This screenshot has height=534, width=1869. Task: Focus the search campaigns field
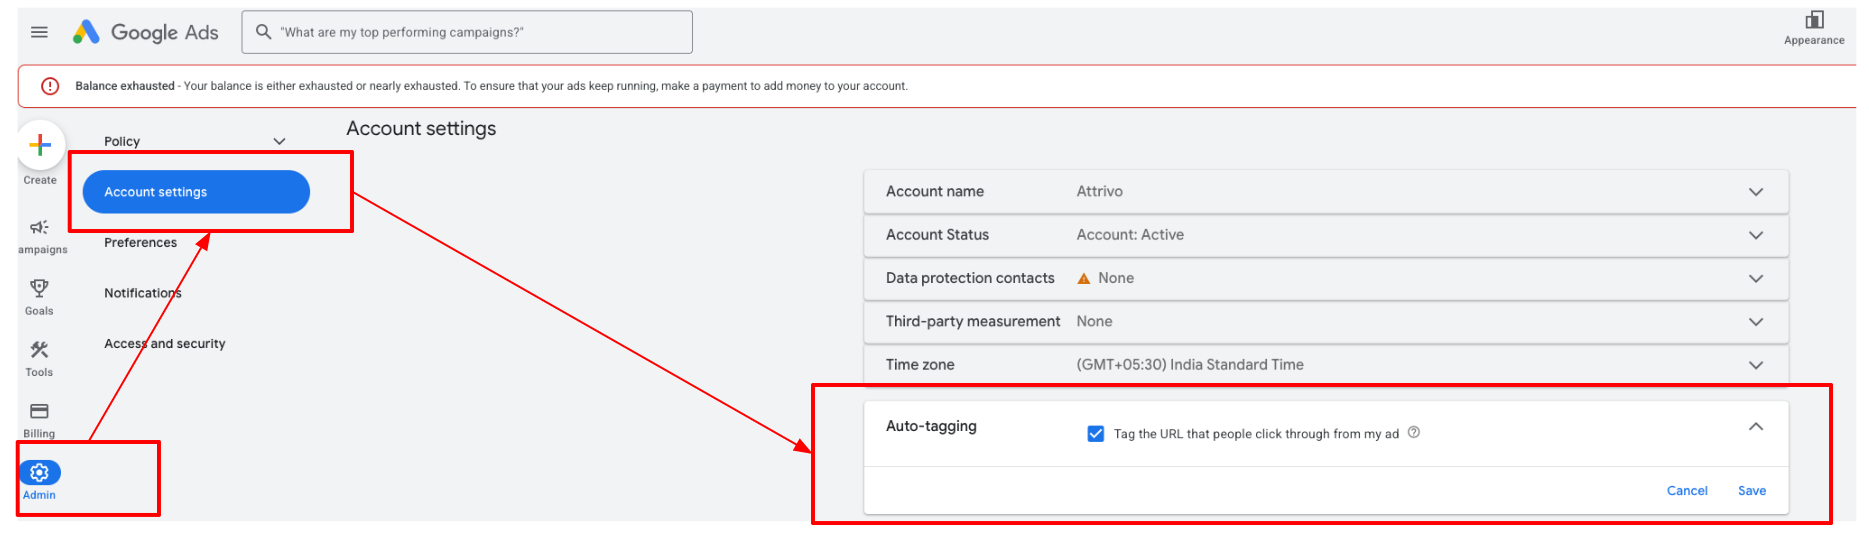point(467,32)
